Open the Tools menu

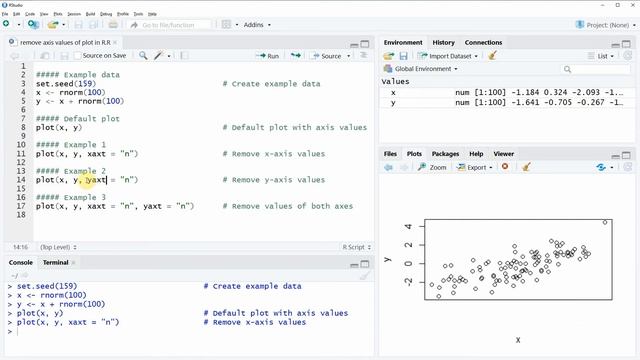[x=138, y=14]
